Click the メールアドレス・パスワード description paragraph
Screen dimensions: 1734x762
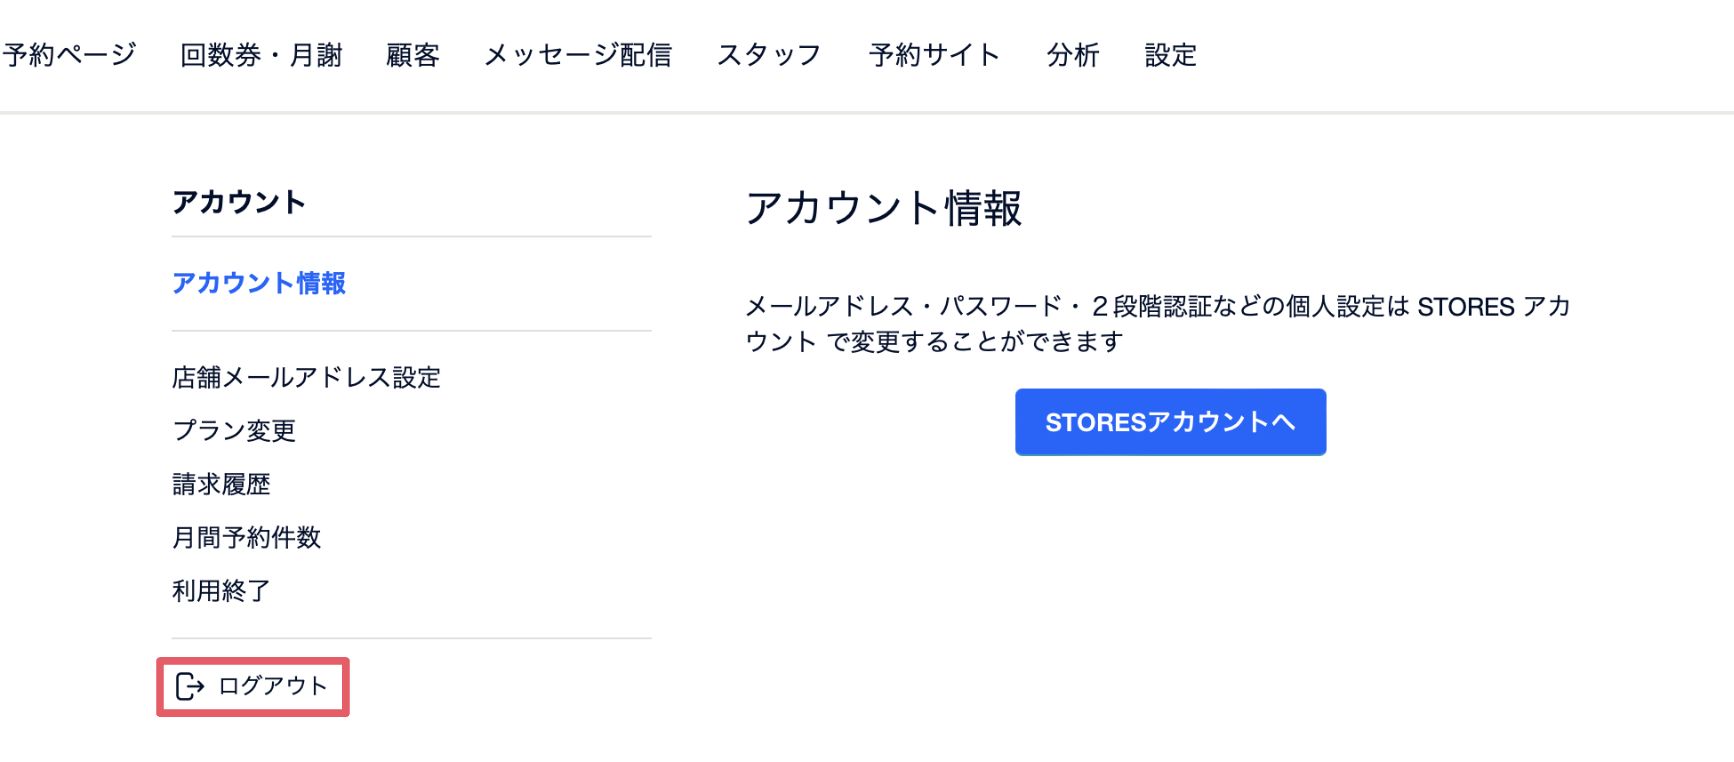[x=1157, y=323]
